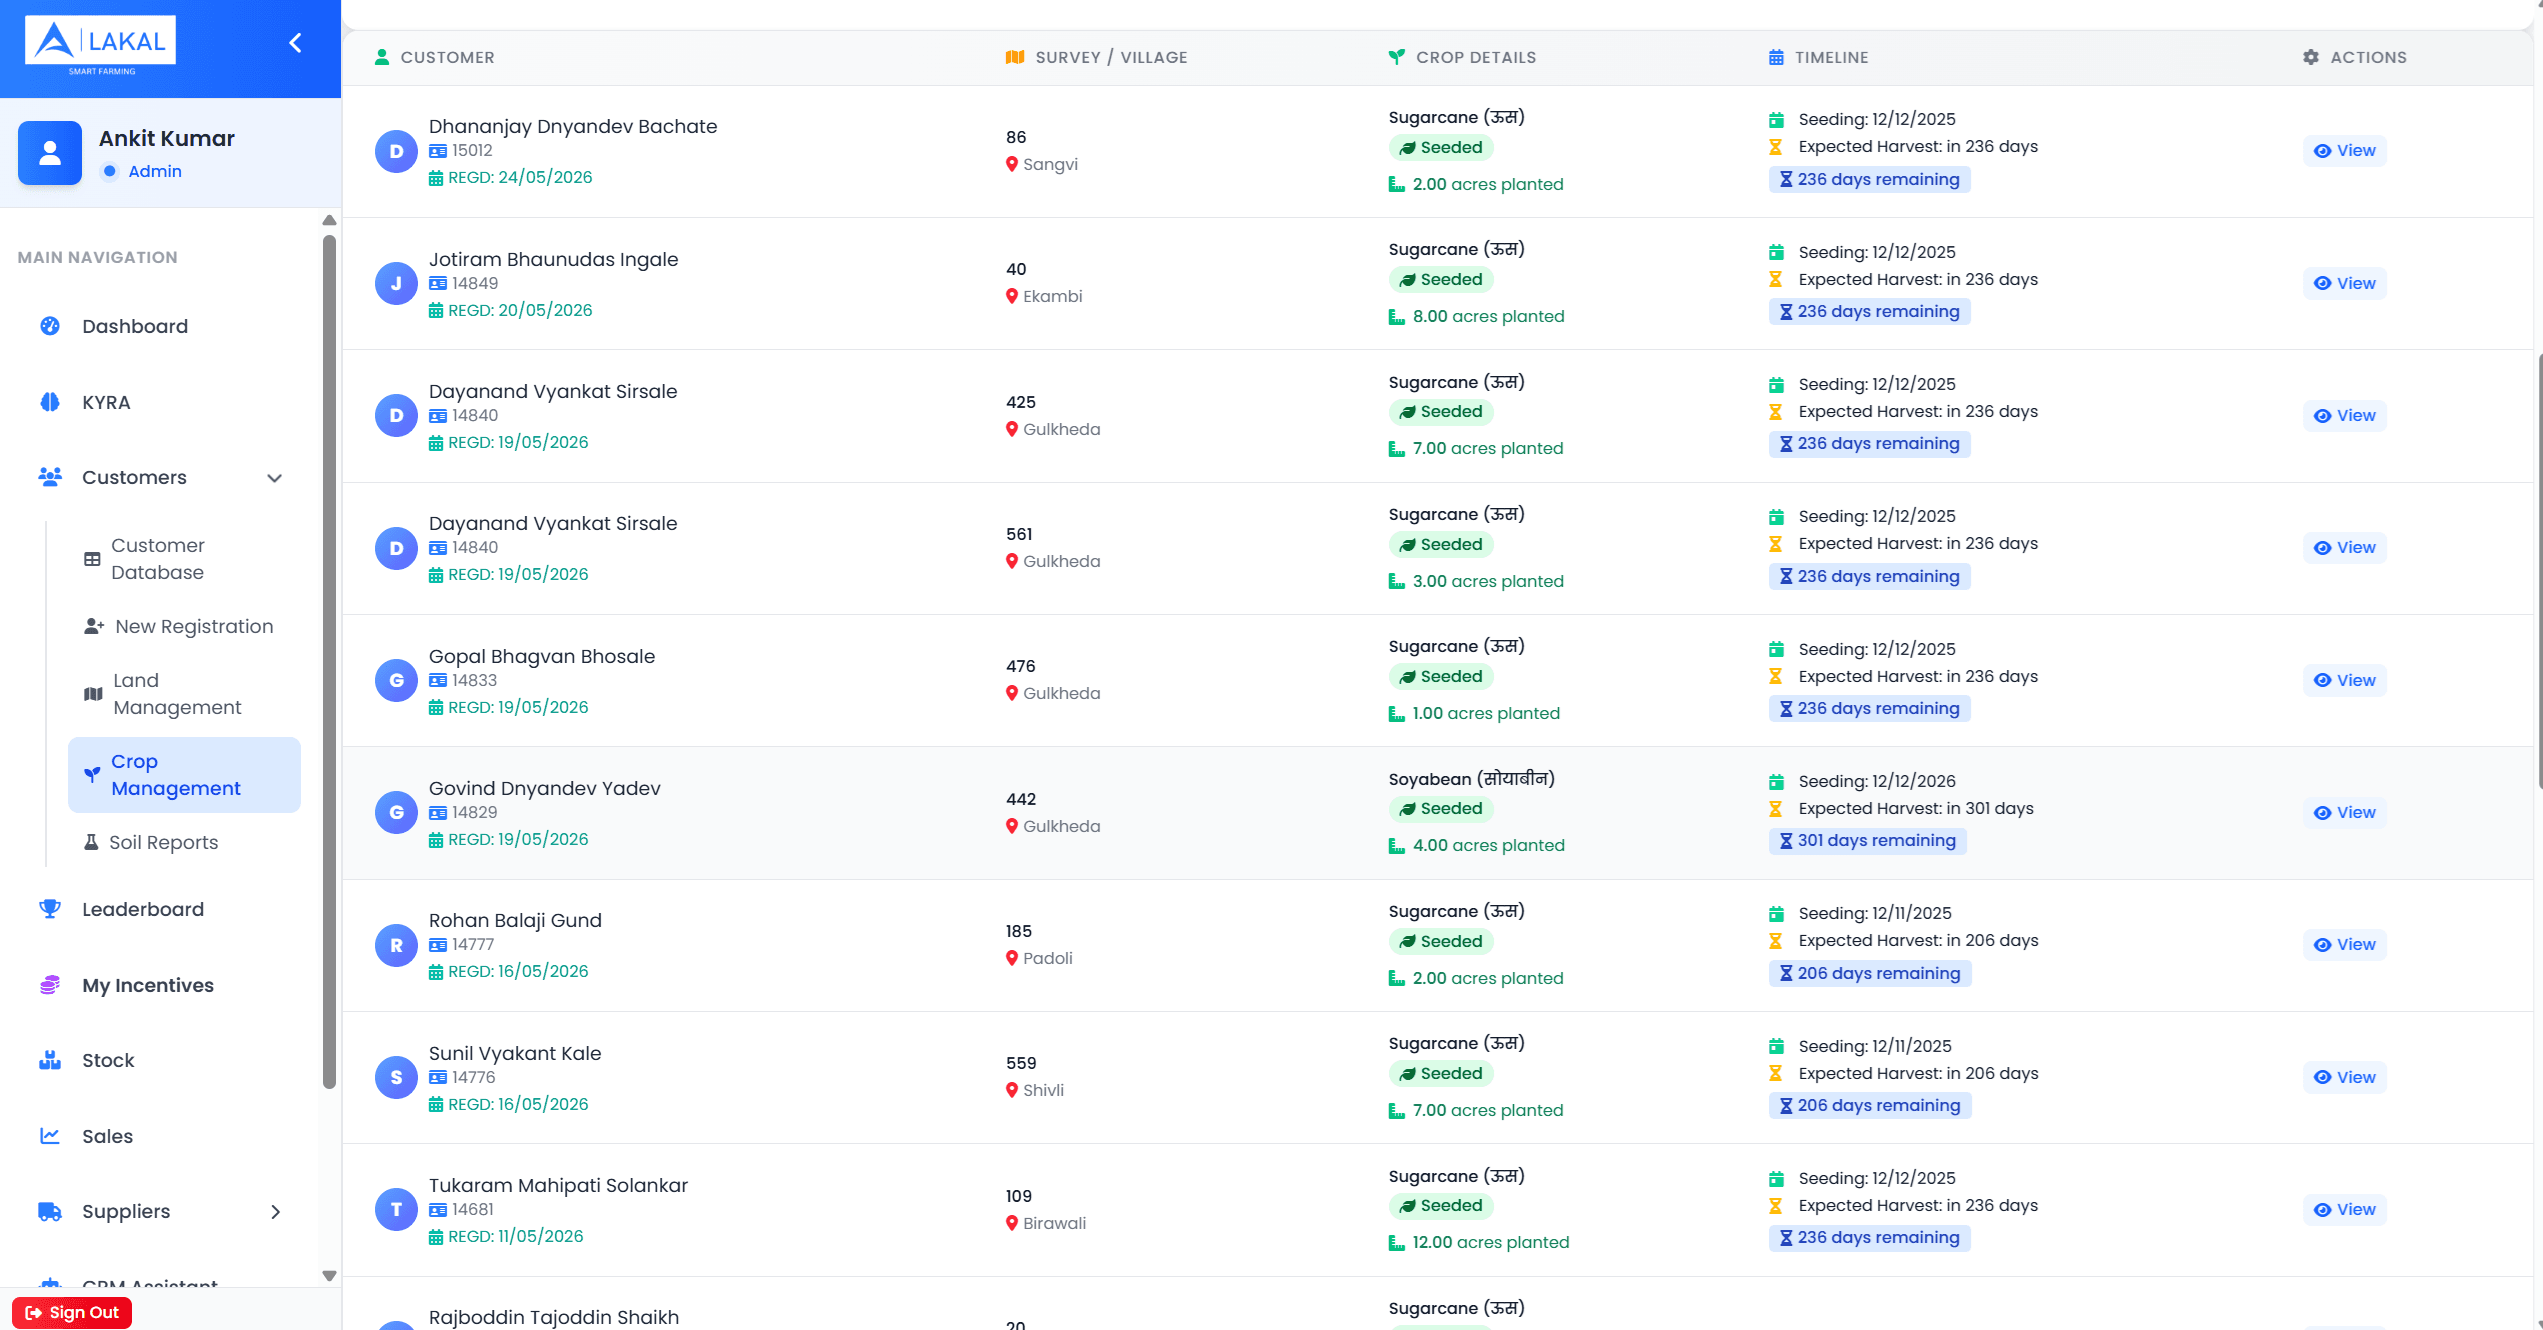View Dhananjay Dnyandev Bachate crop record
The height and width of the screenshot is (1330, 2543).
click(x=2344, y=151)
